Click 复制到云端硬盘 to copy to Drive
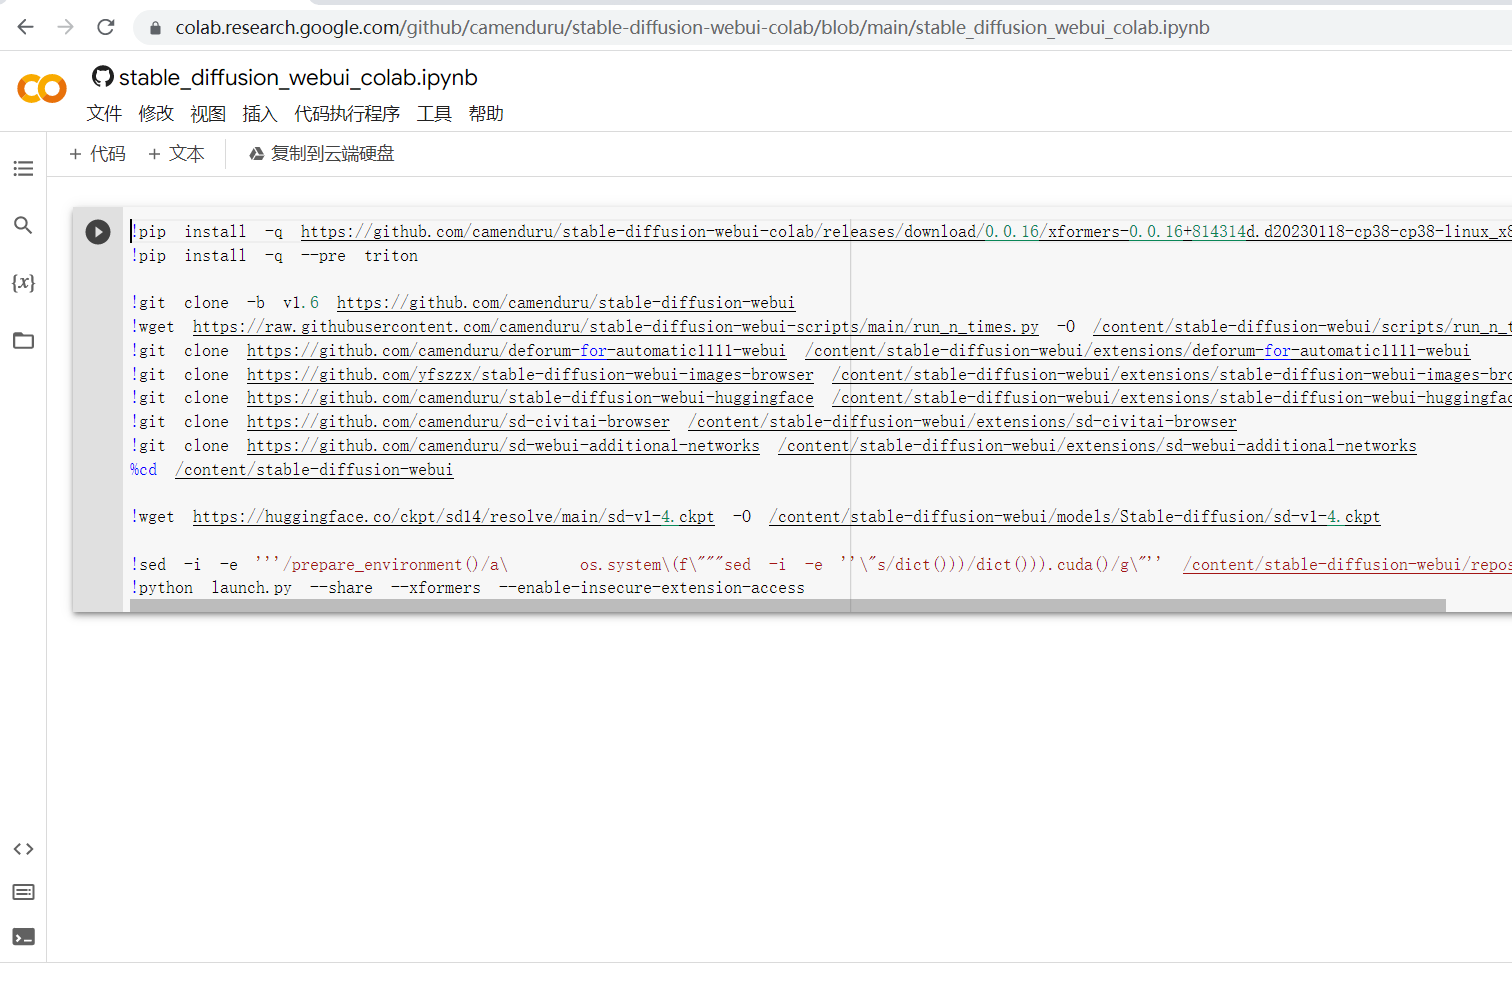Screen dimensions: 1512x990 [x=321, y=154]
